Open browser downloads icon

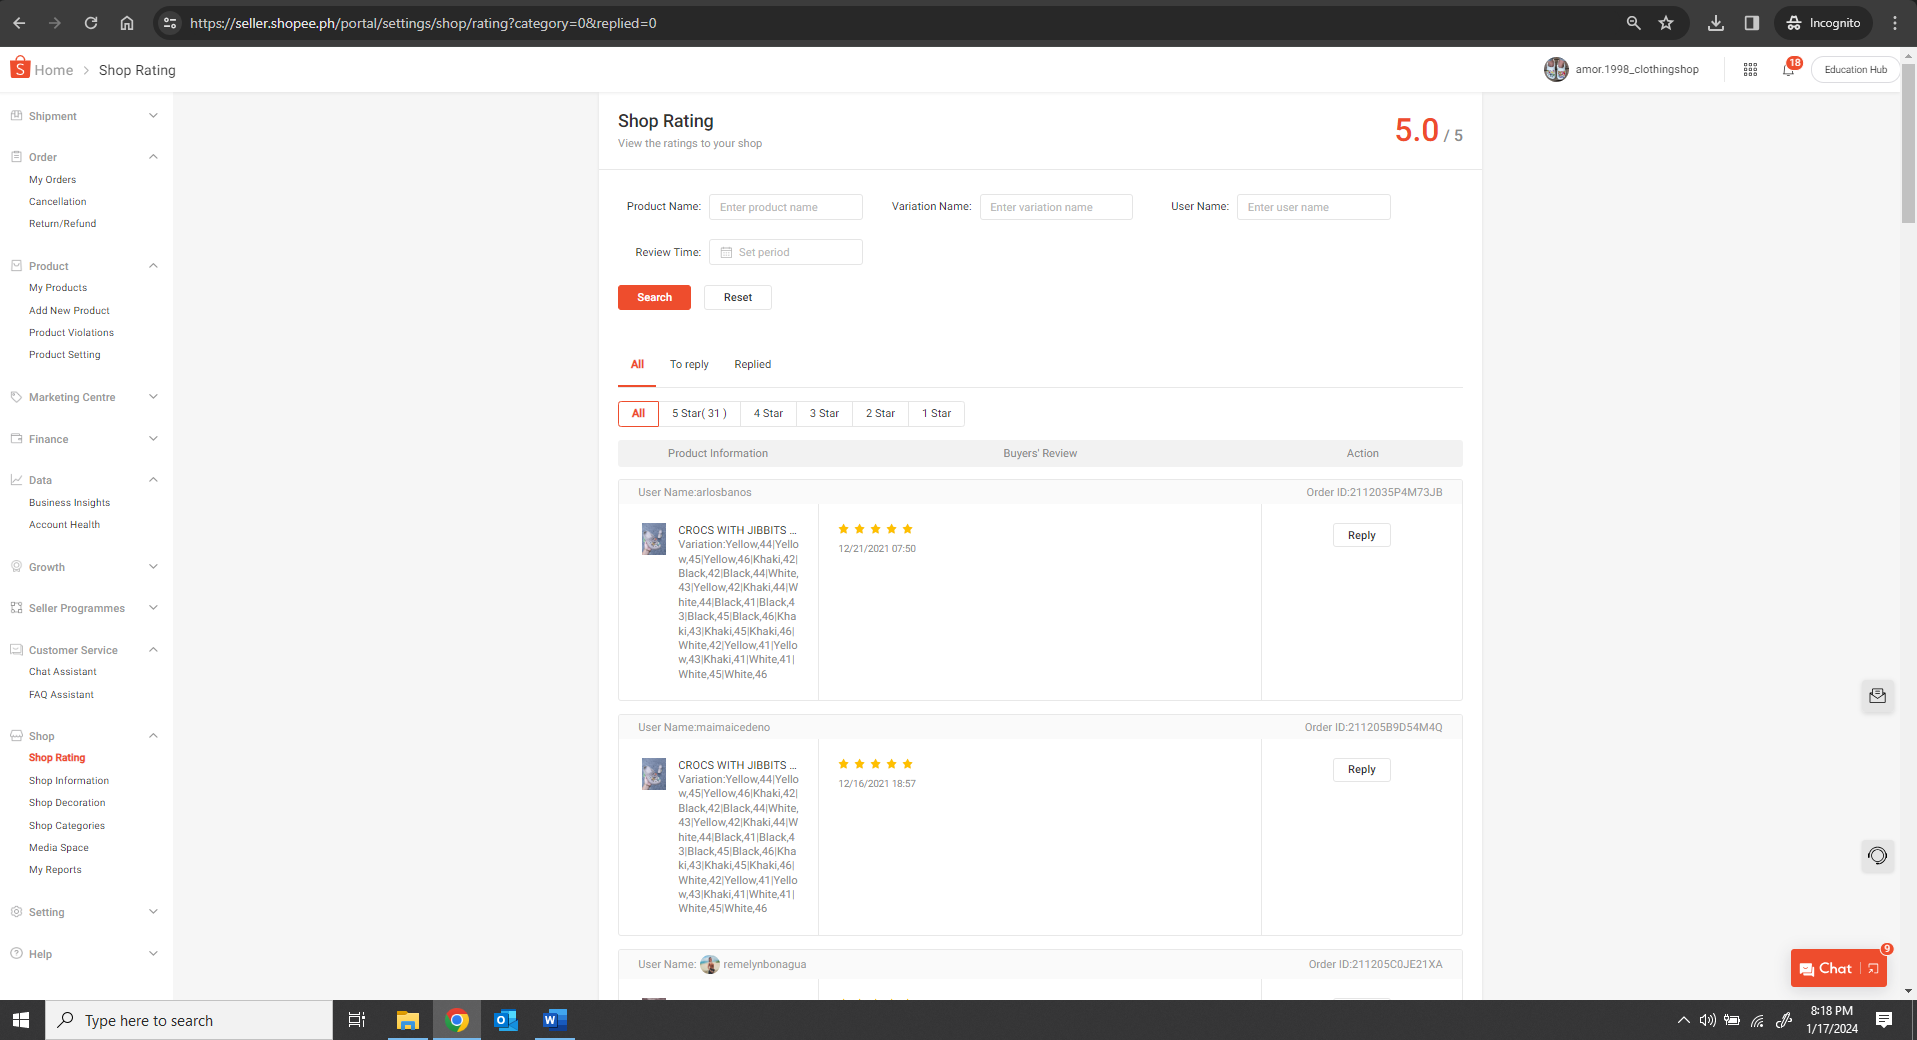pos(1716,23)
